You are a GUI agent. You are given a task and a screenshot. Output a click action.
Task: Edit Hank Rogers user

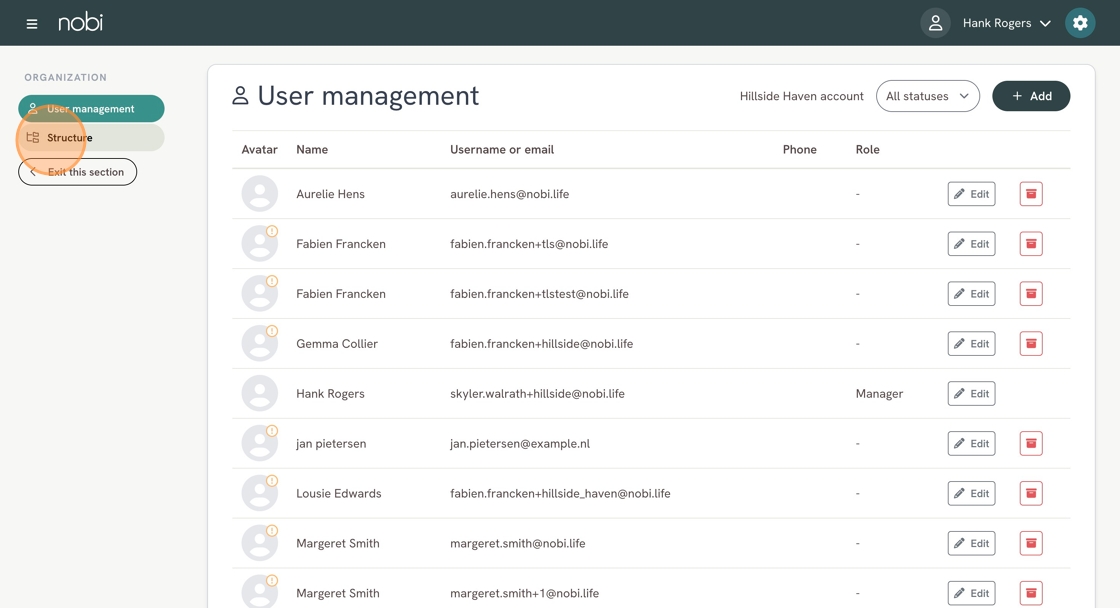click(x=971, y=394)
